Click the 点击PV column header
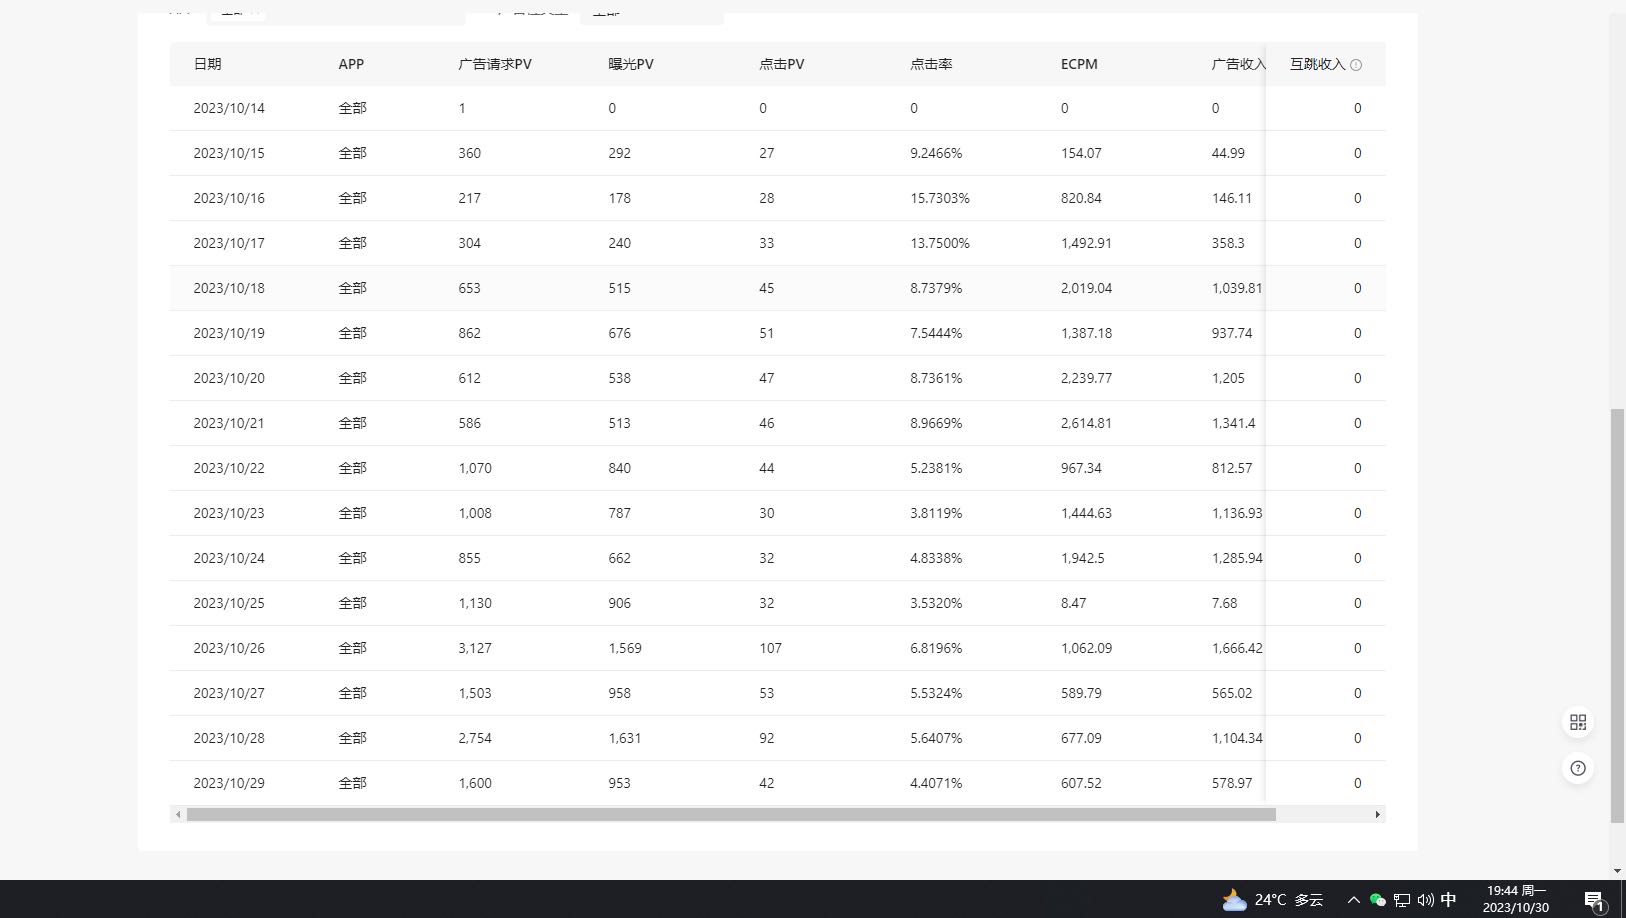The height and width of the screenshot is (918, 1626). pyautogui.click(x=782, y=64)
